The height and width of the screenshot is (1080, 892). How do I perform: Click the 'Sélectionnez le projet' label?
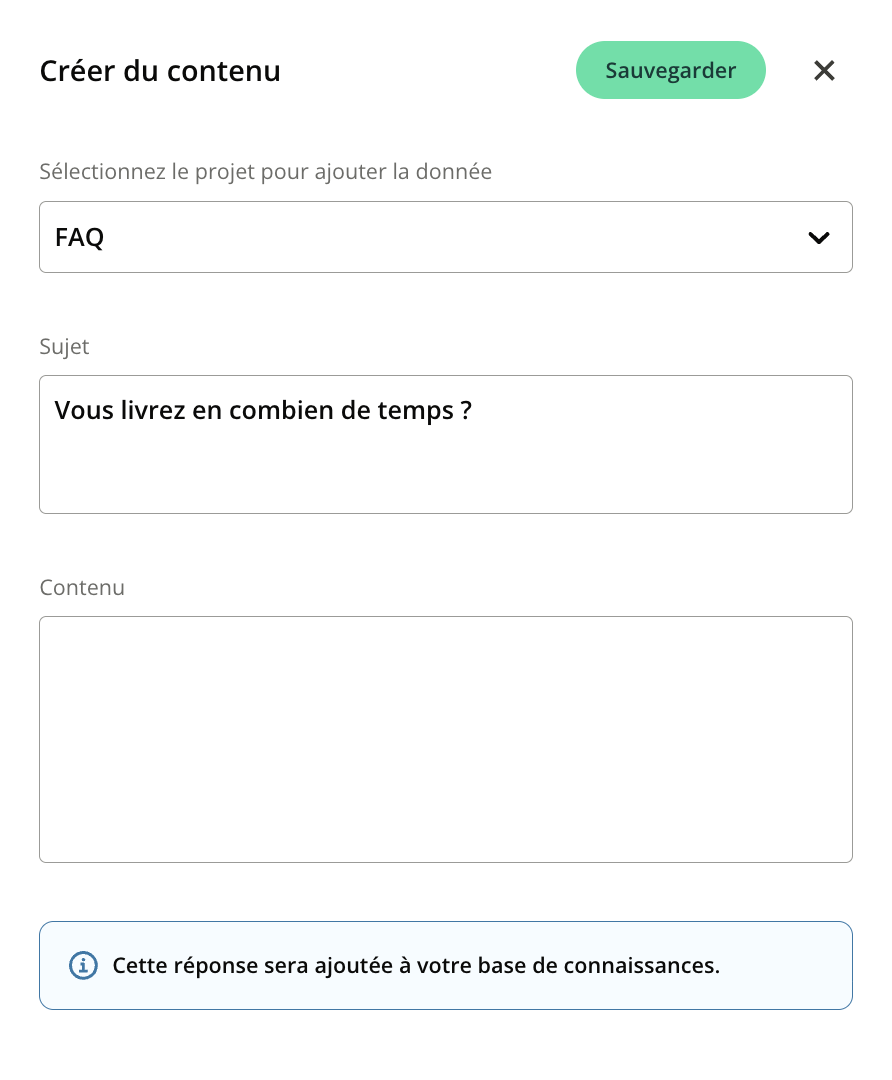pos(265,171)
